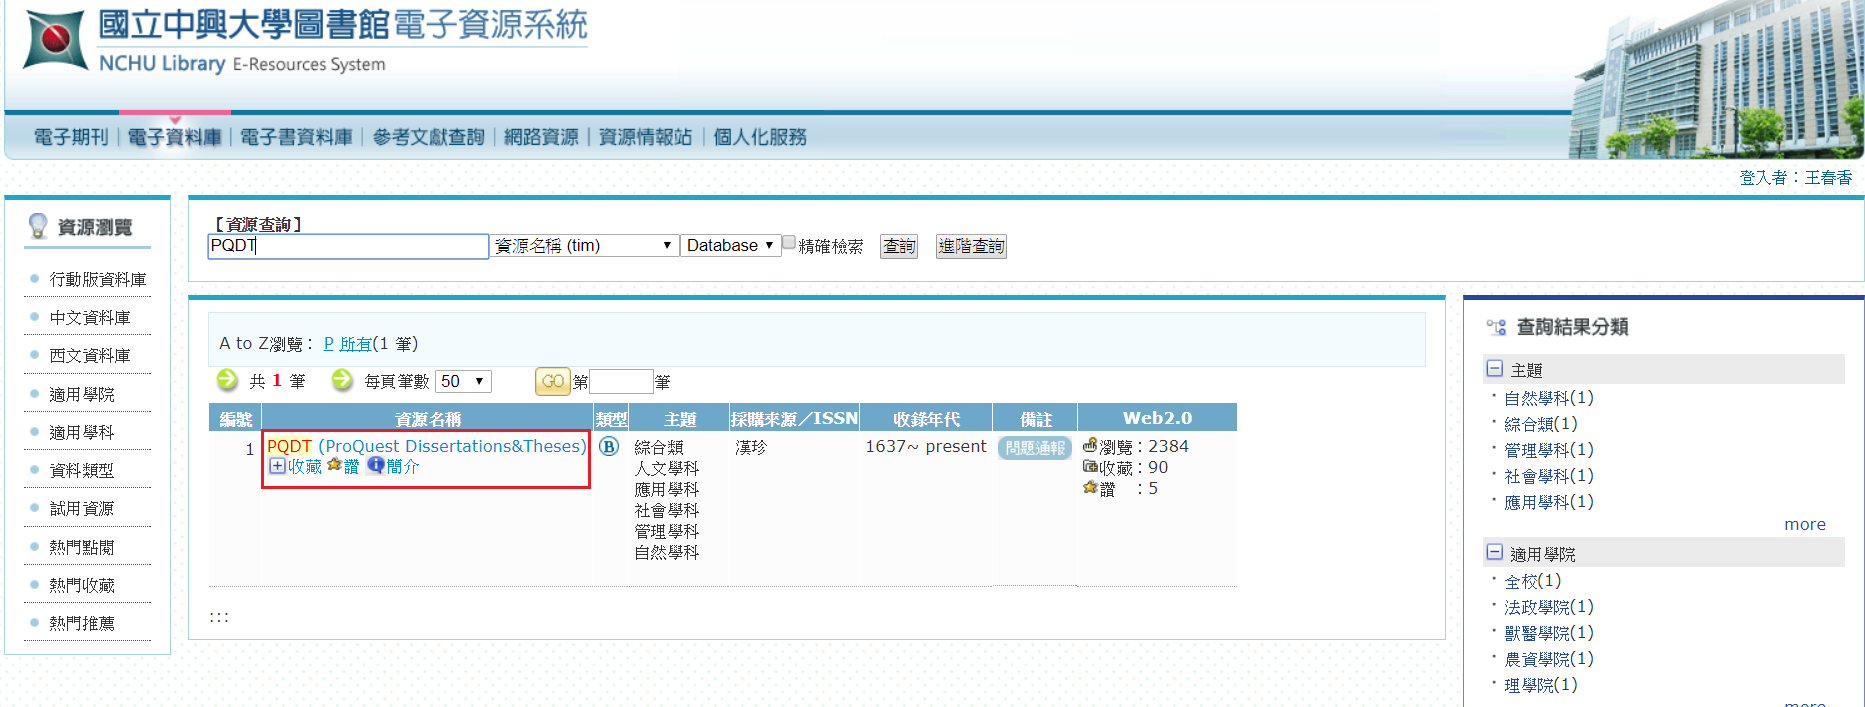The image size is (1865, 707).
Task: Click the plus icon next to 收藏
Action: pos(277,466)
